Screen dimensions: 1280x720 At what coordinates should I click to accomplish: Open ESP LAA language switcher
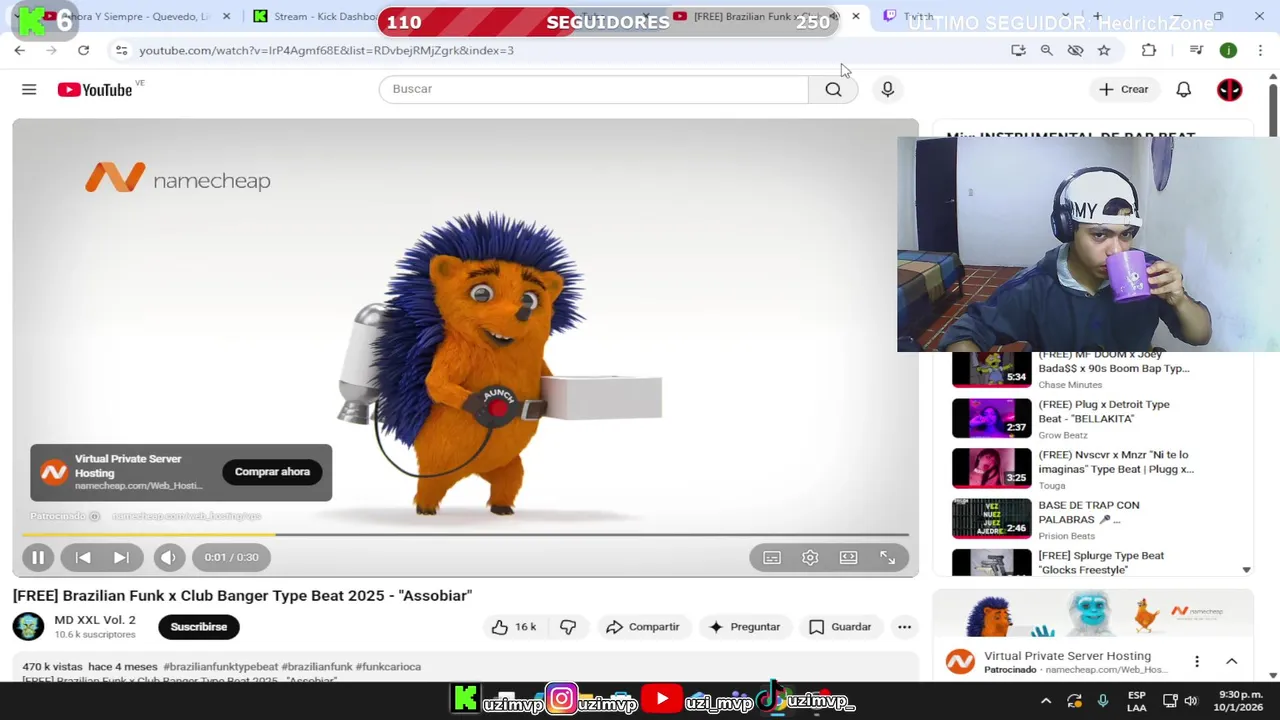(1136, 701)
